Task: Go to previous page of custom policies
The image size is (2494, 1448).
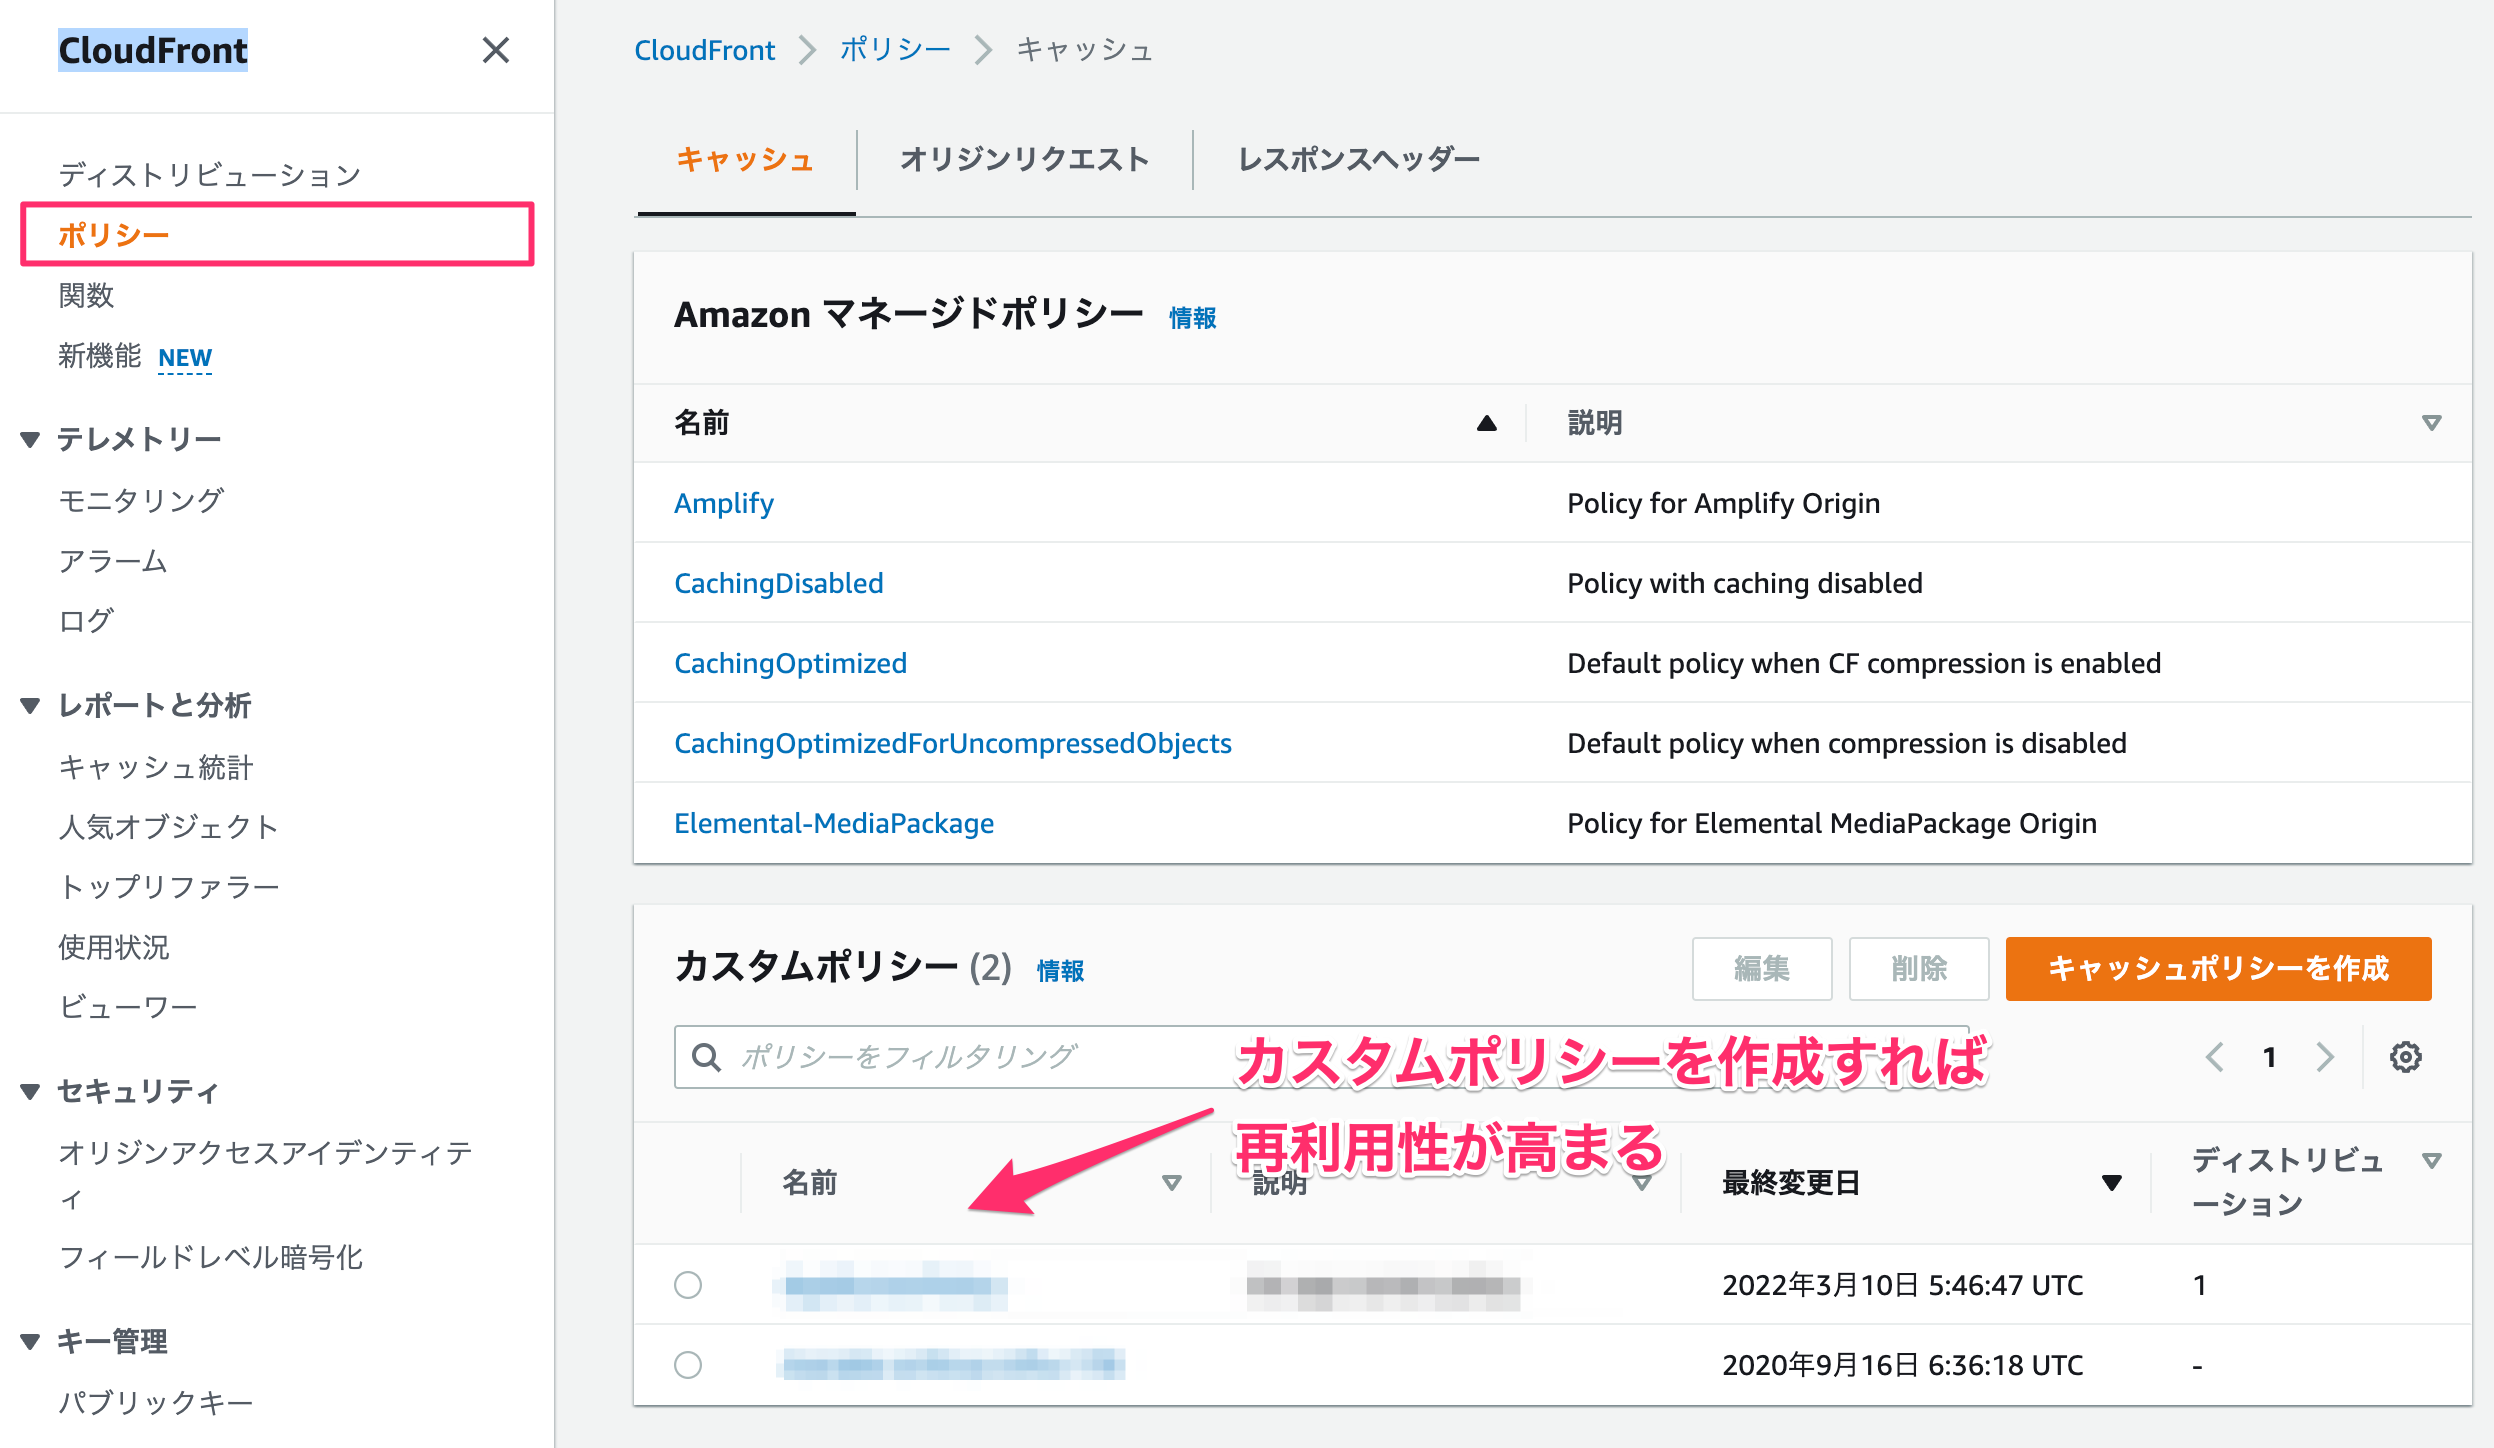Action: (x=2215, y=1057)
